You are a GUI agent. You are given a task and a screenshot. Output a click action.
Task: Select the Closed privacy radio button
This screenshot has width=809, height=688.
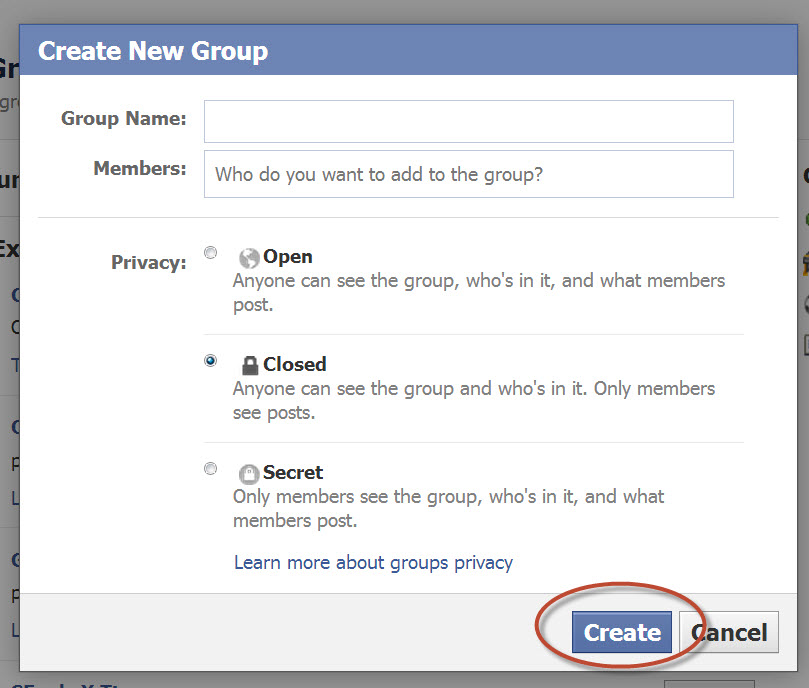click(210, 360)
